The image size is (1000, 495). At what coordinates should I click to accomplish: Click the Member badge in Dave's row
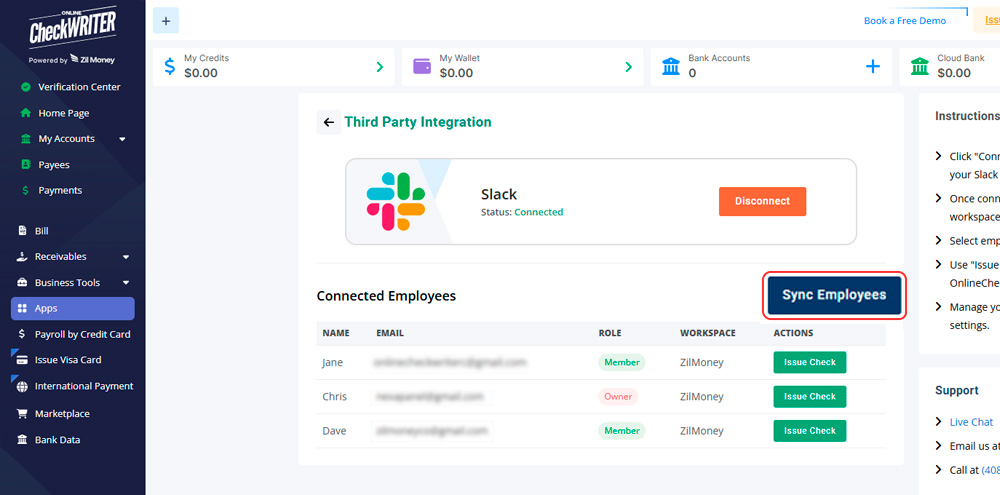point(622,431)
